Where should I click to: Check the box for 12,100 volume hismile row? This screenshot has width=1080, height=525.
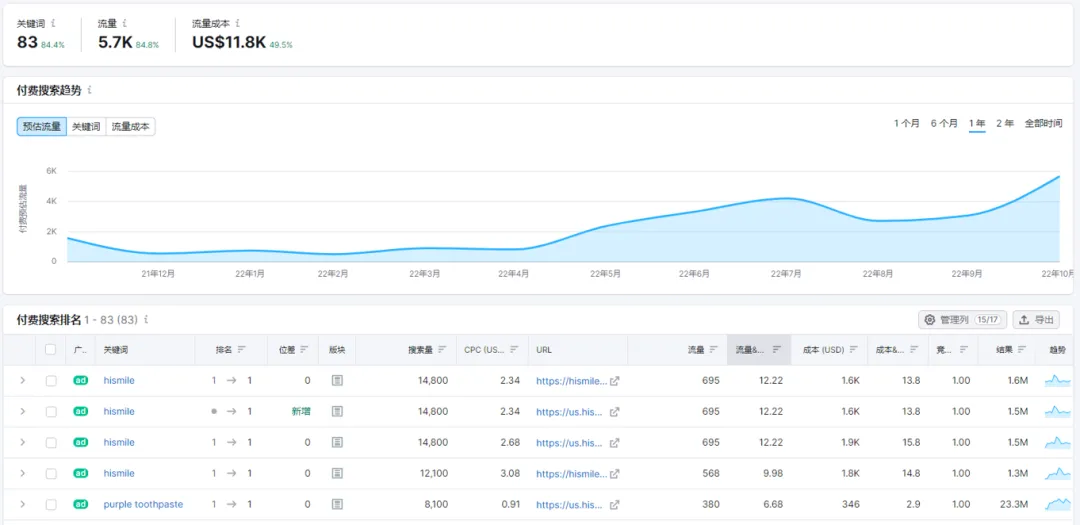pyautogui.click(x=51, y=473)
